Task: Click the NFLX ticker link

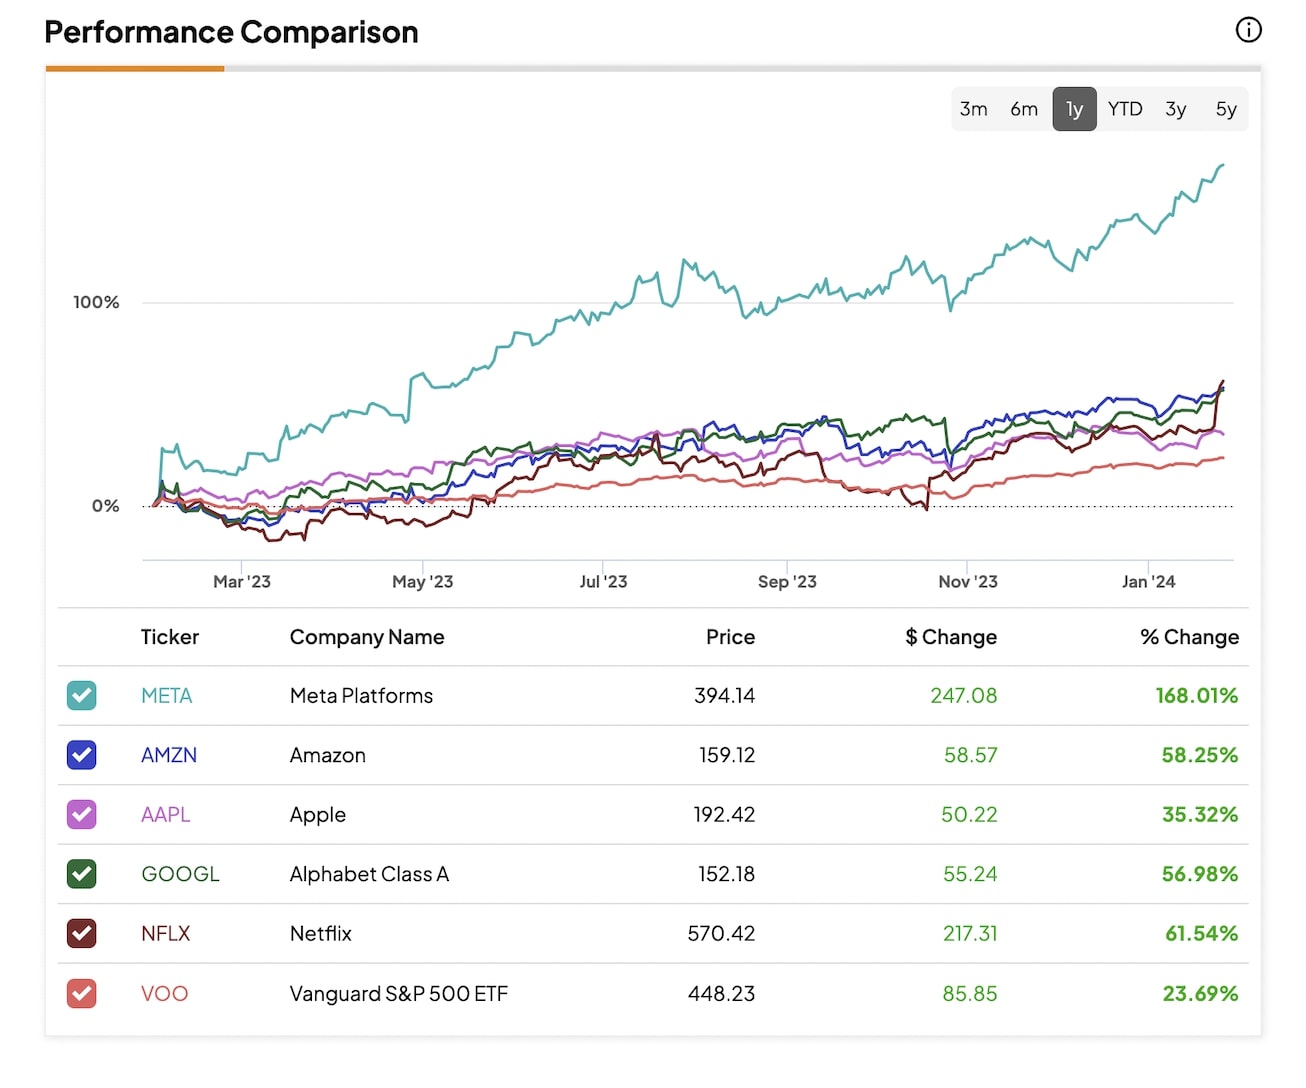Action: 165,934
